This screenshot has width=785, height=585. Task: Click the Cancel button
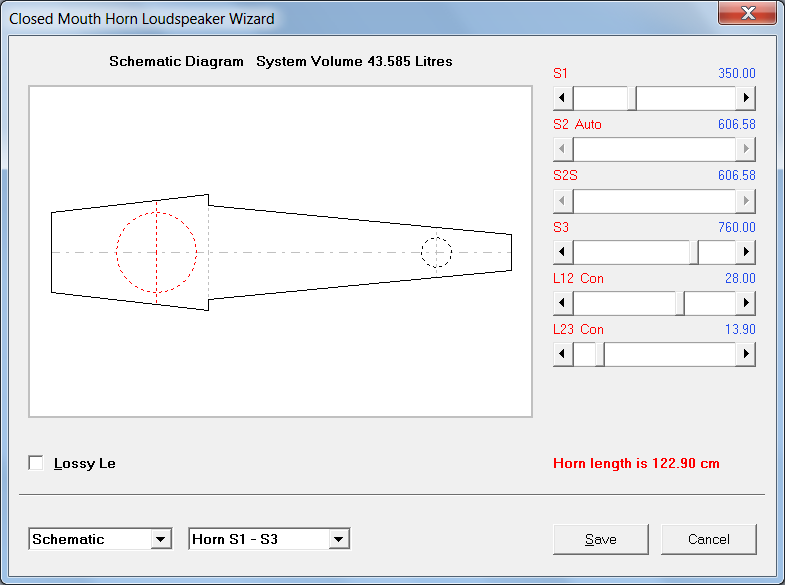(708, 539)
